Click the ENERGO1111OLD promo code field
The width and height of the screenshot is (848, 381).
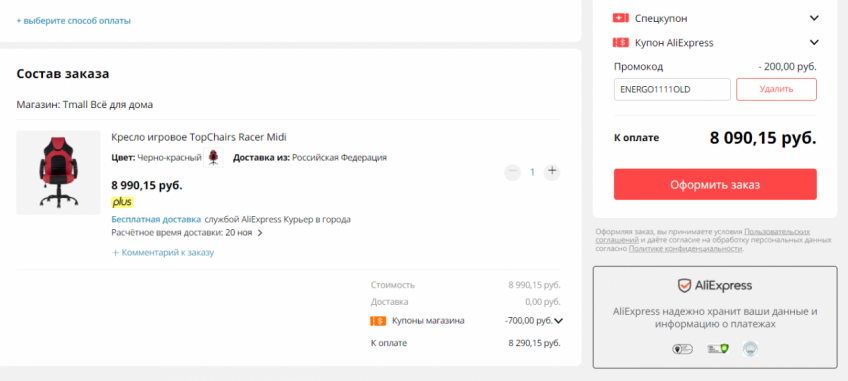pos(672,89)
